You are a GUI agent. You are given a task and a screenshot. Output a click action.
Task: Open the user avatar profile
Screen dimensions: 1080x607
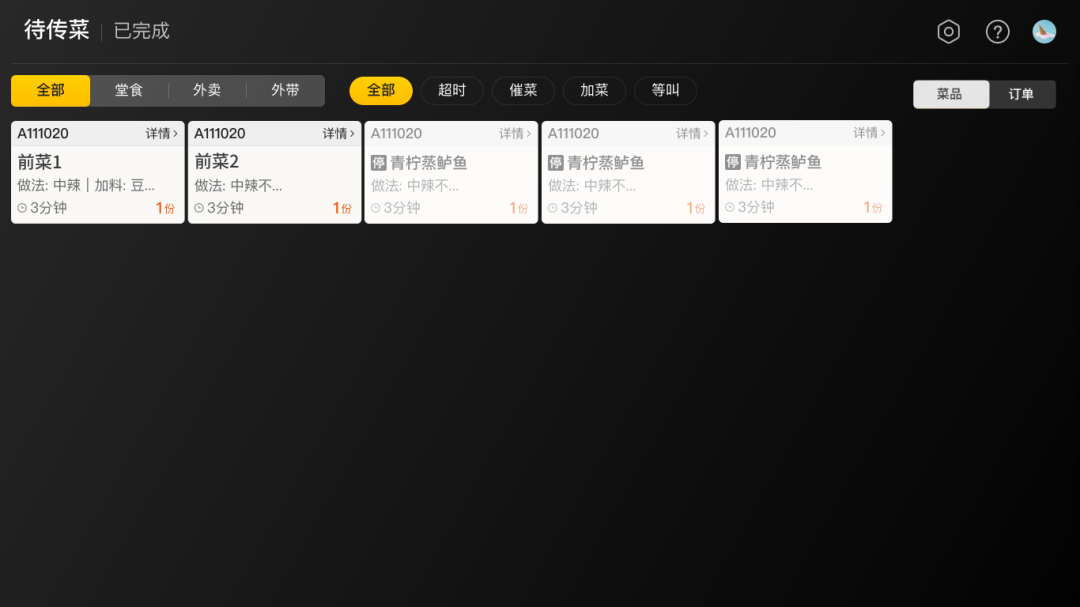(x=1044, y=32)
